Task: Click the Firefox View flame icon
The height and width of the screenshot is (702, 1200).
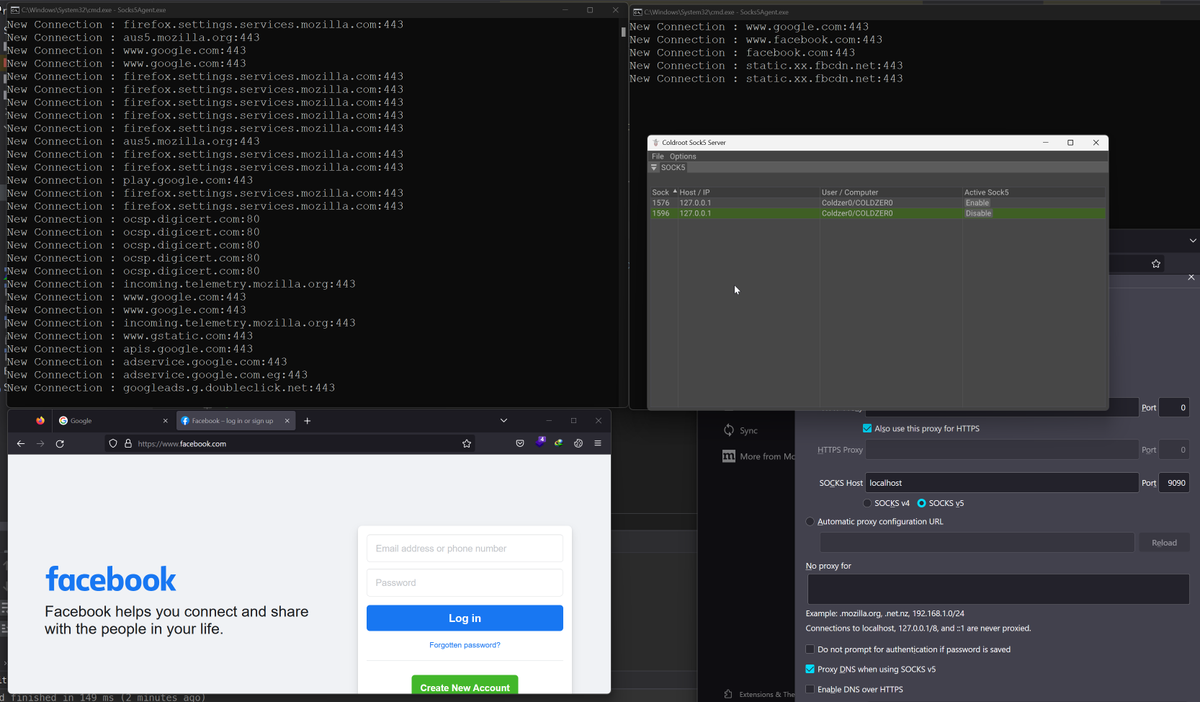Action: [x=40, y=420]
